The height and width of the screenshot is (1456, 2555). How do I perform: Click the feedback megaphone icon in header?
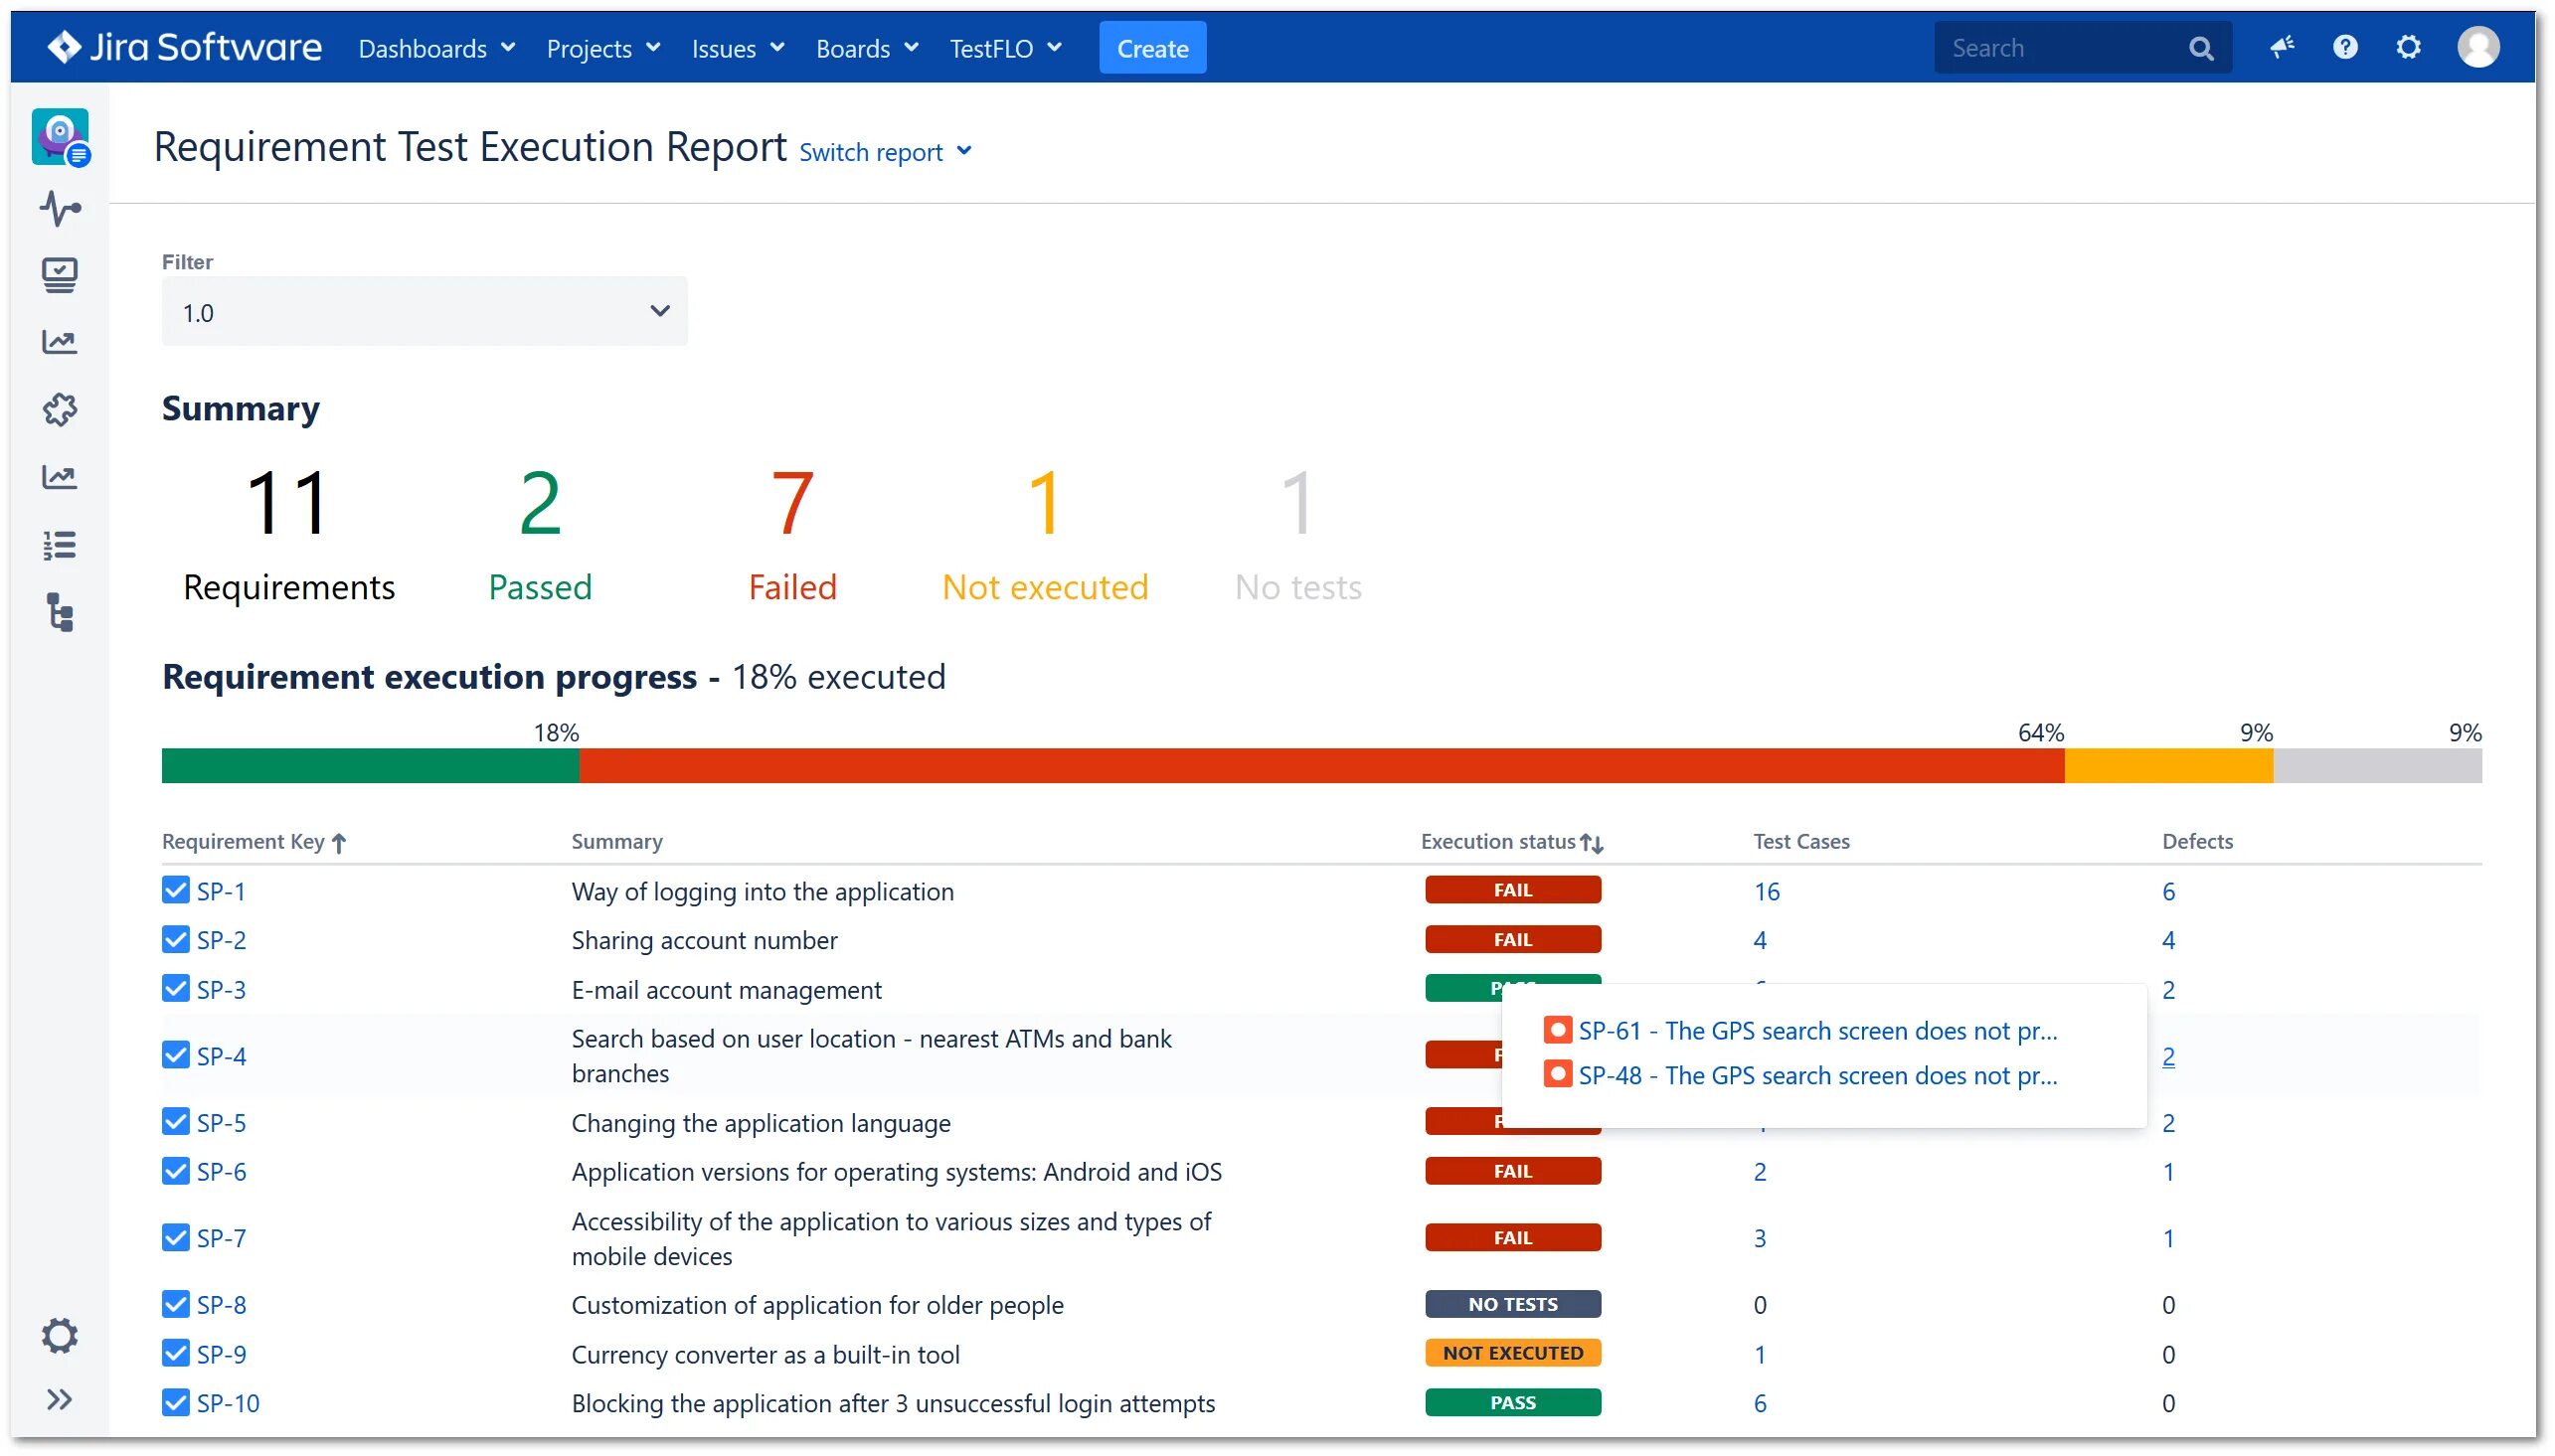pyautogui.click(x=2281, y=47)
